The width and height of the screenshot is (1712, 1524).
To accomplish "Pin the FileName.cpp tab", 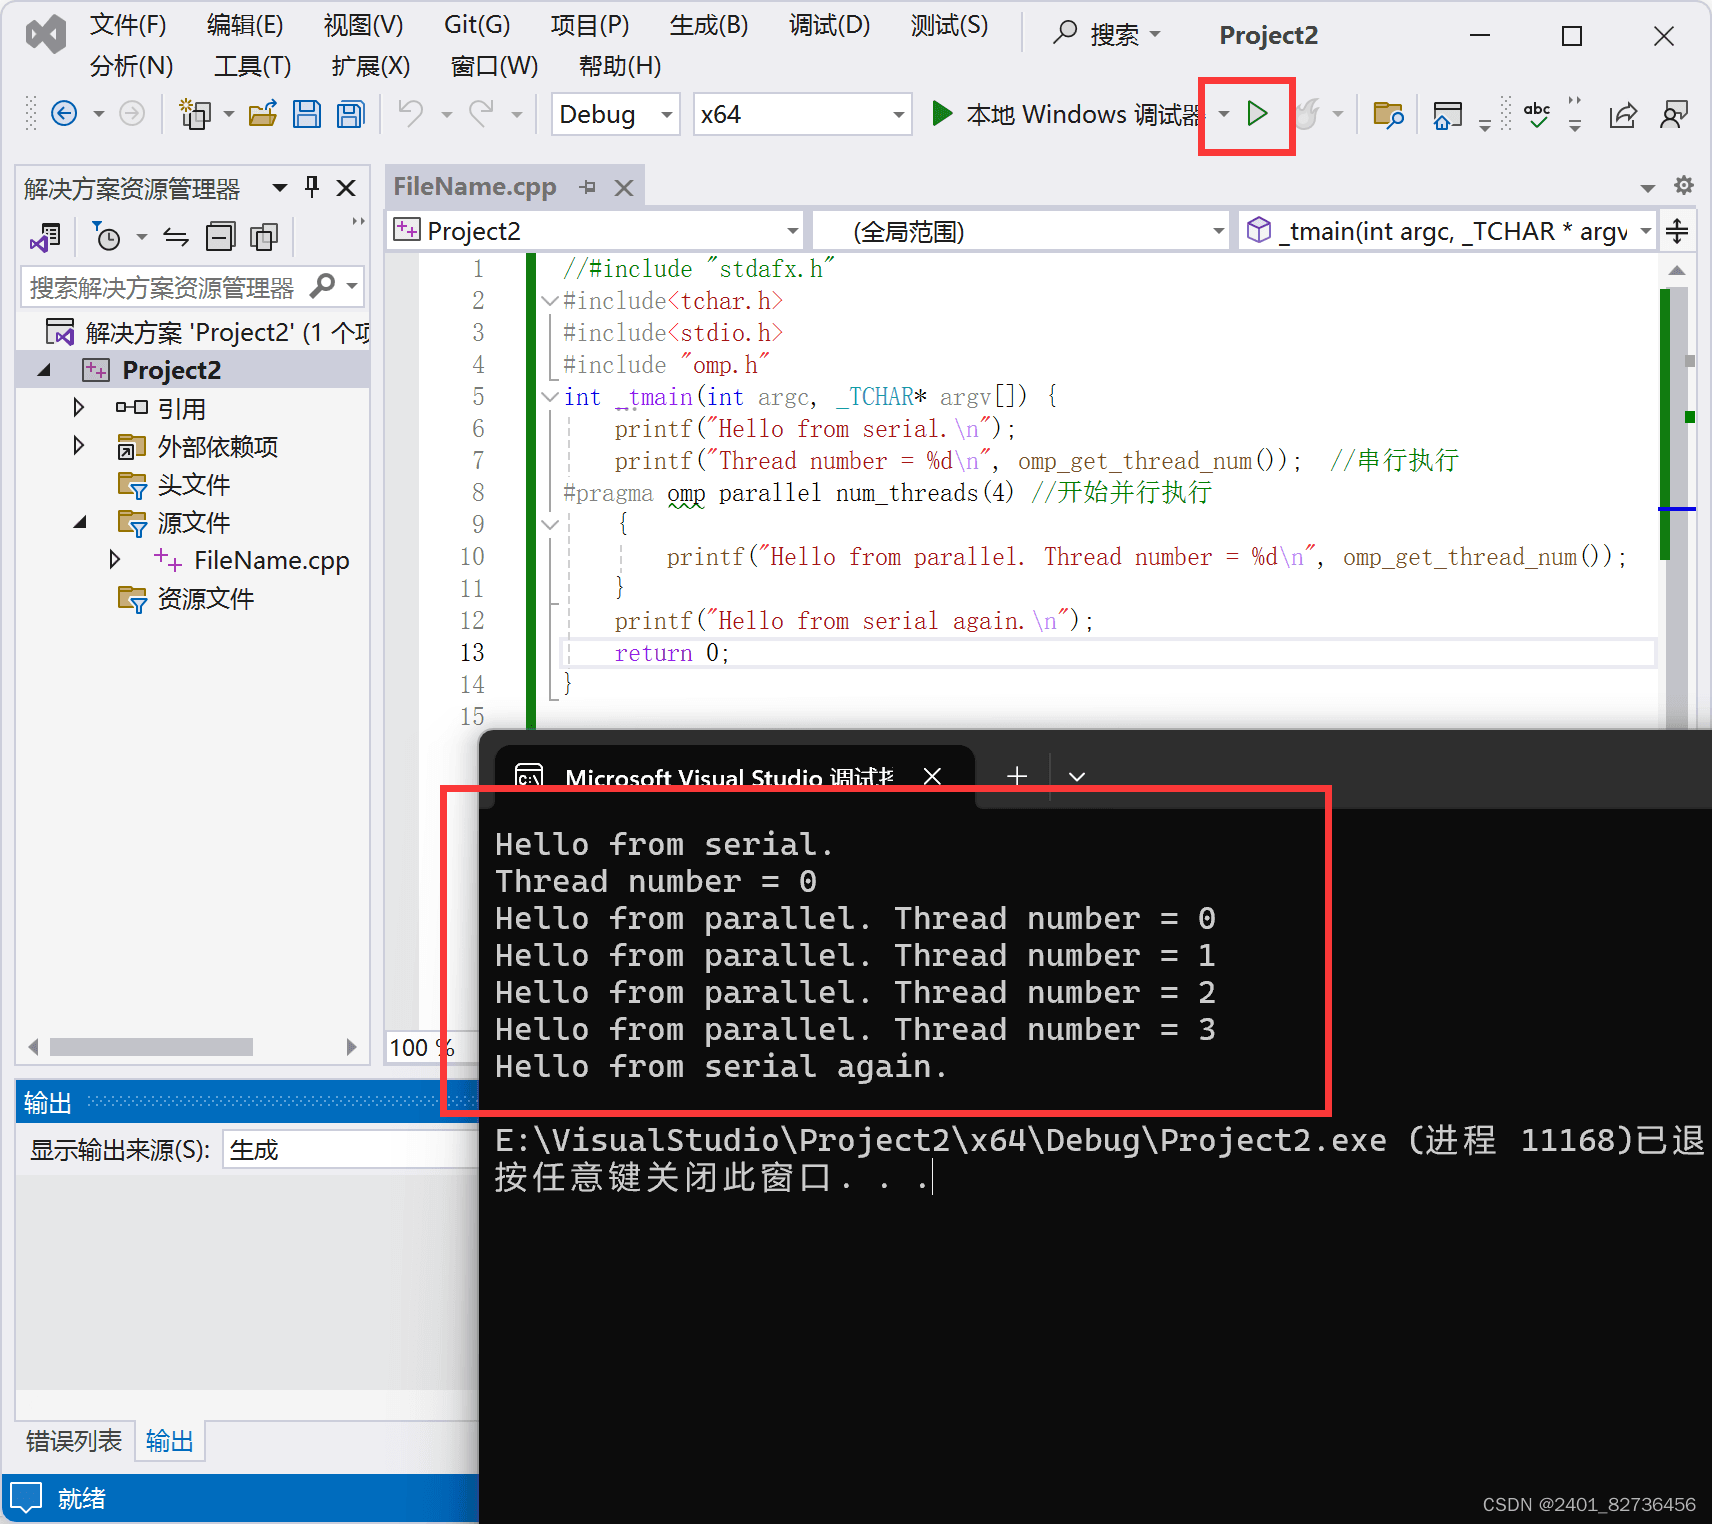I will click(588, 187).
